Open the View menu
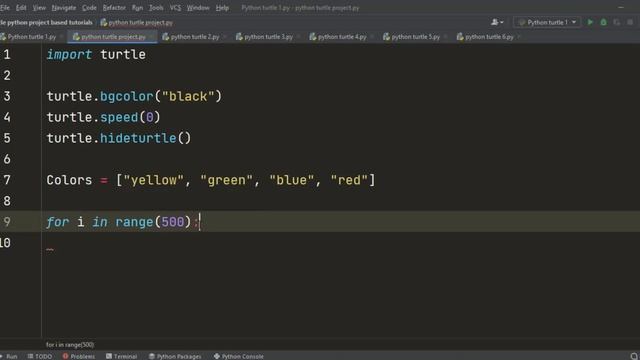640x360 pixels. pyautogui.click(x=39, y=8)
